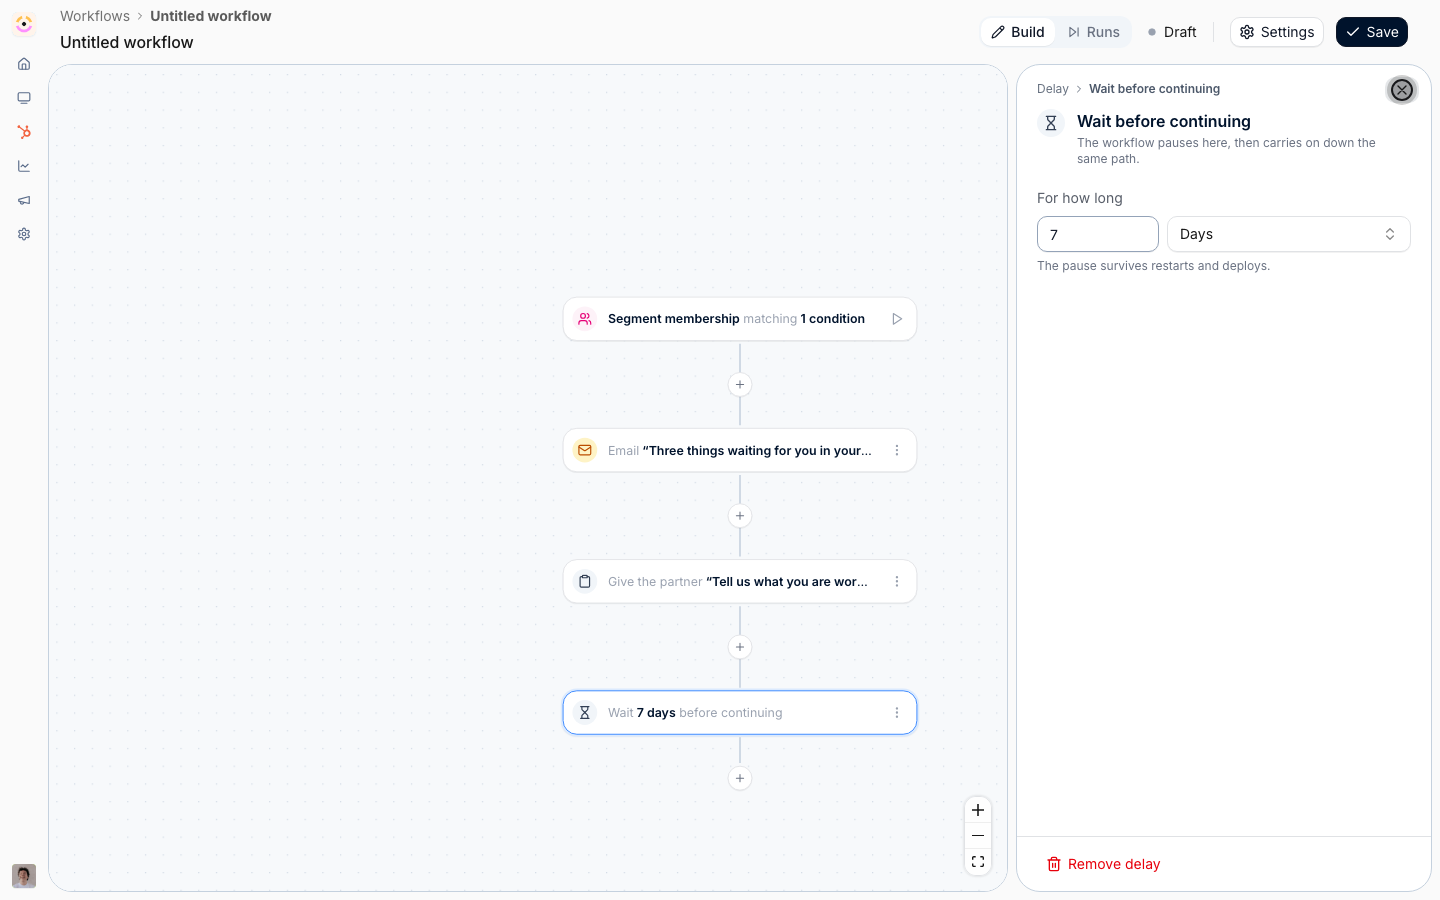Switch to the Build tab
The height and width of the screenshot is (900, 1440).
click(x=1018, y=32)
